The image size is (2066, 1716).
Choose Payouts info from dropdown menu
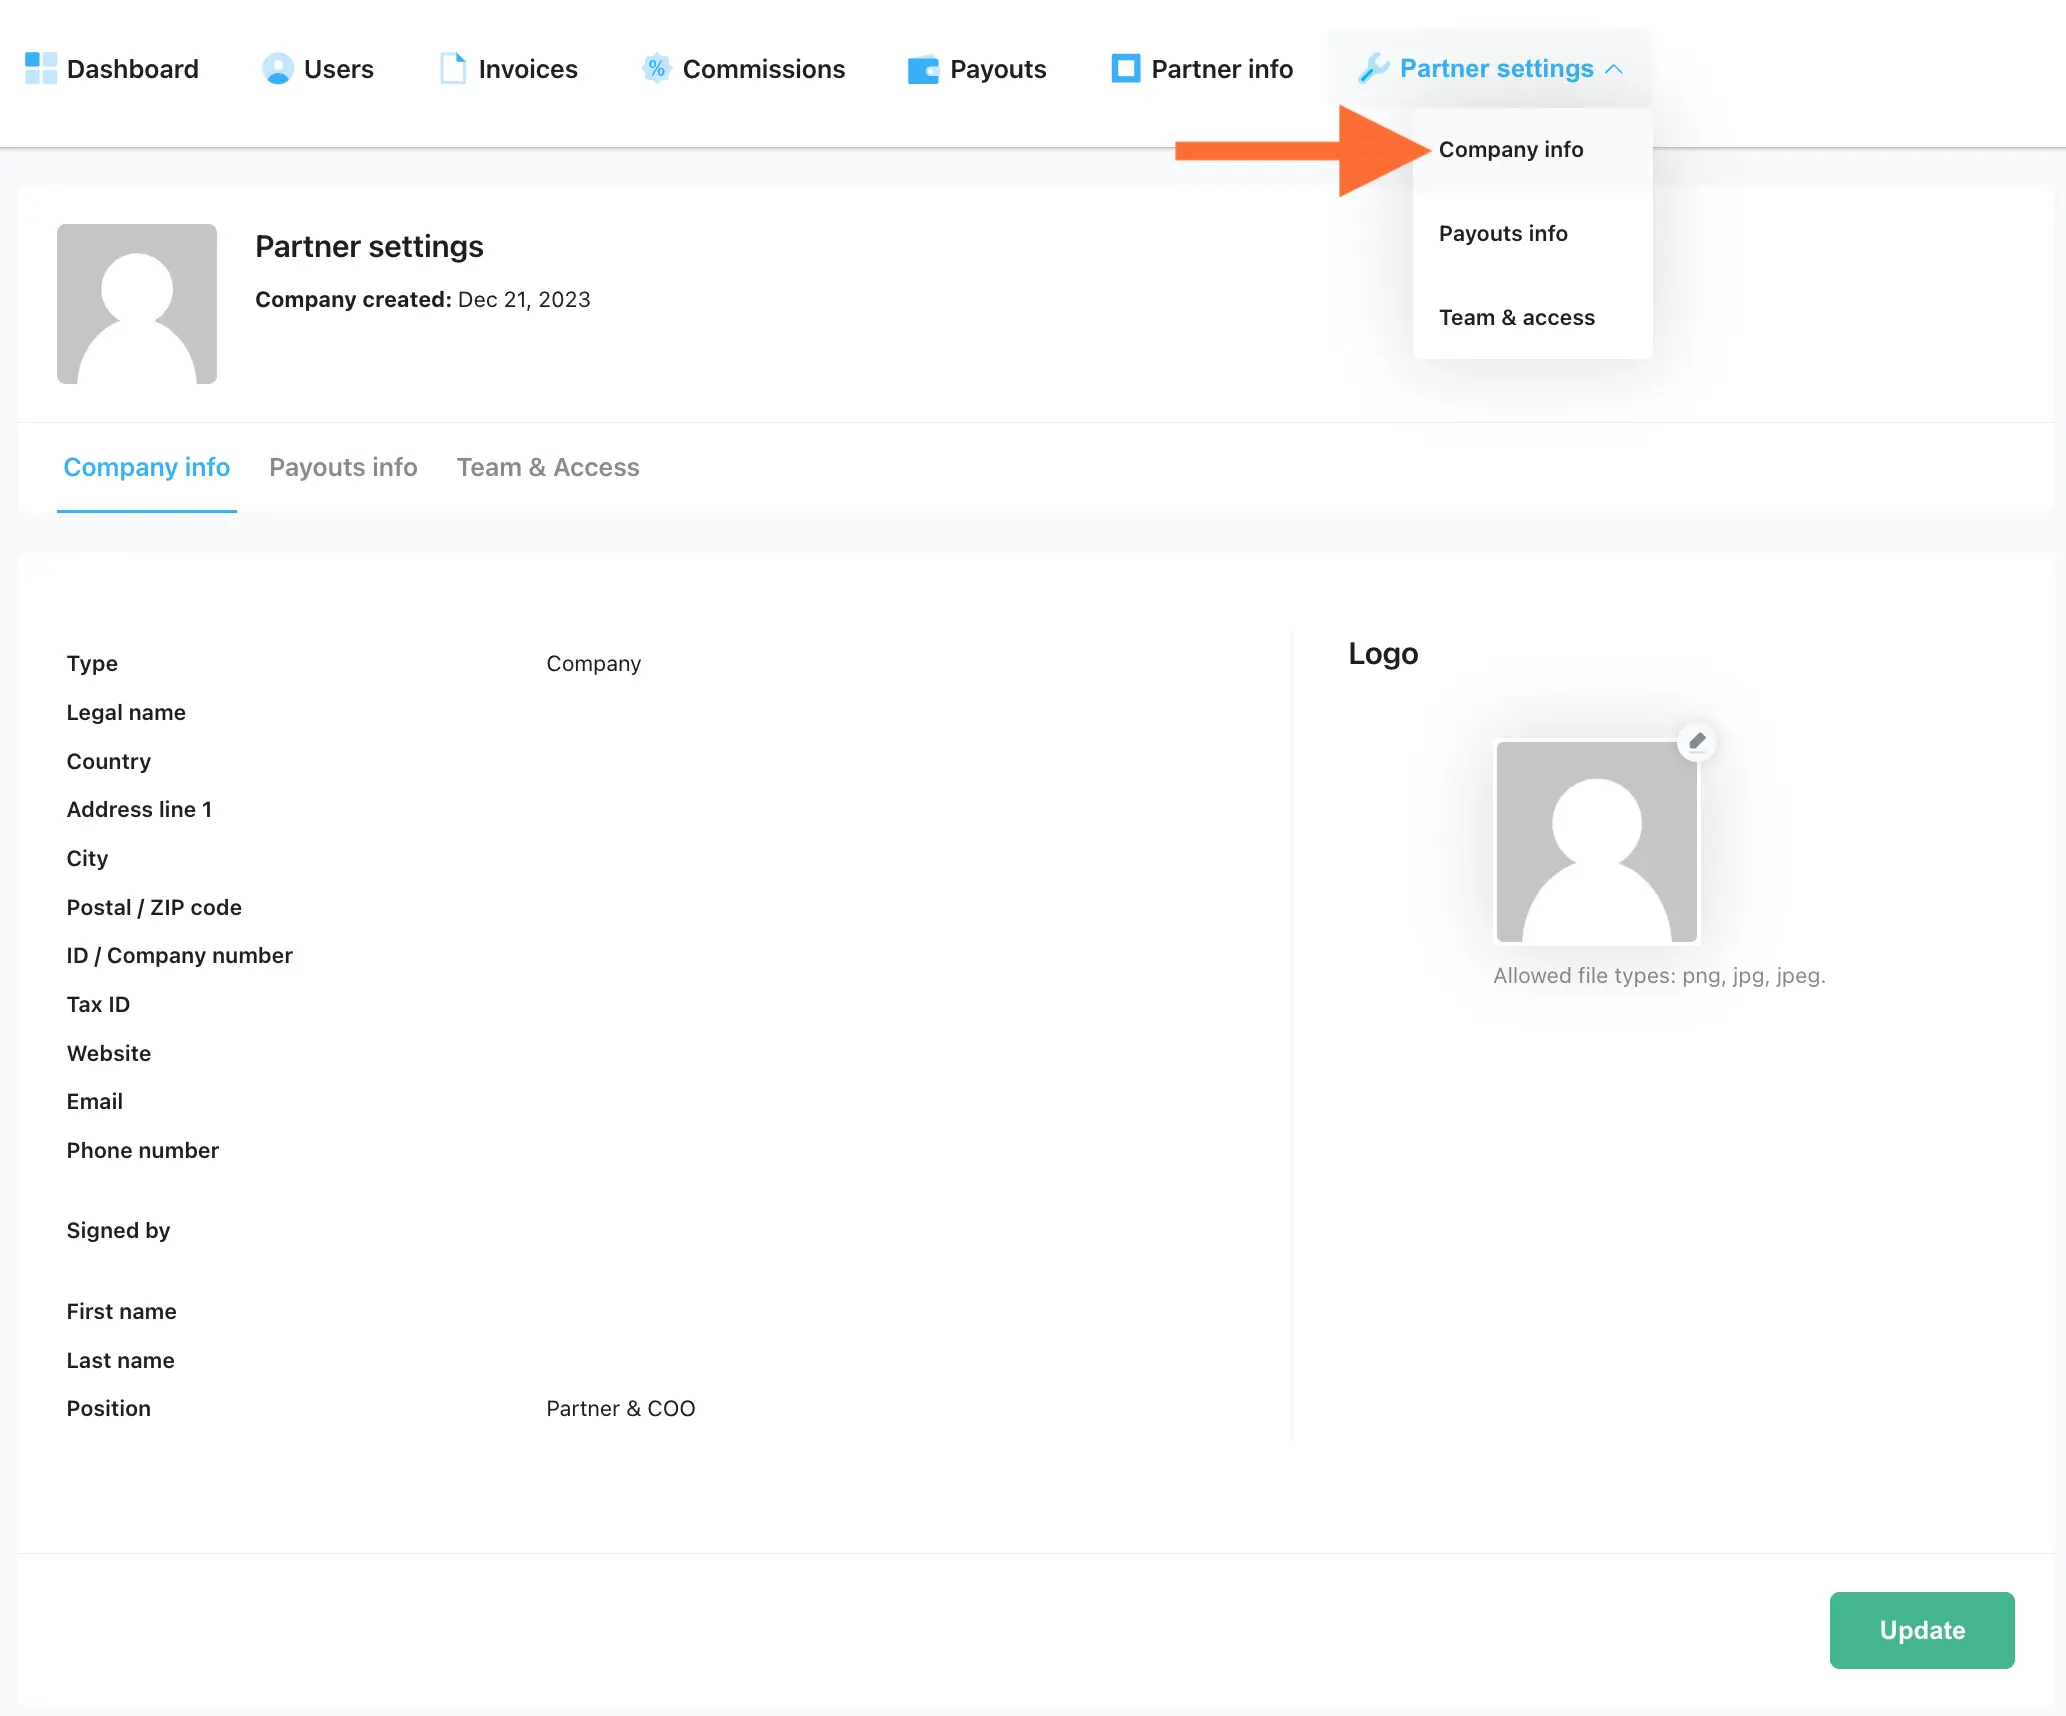[x=1503, y=233]
